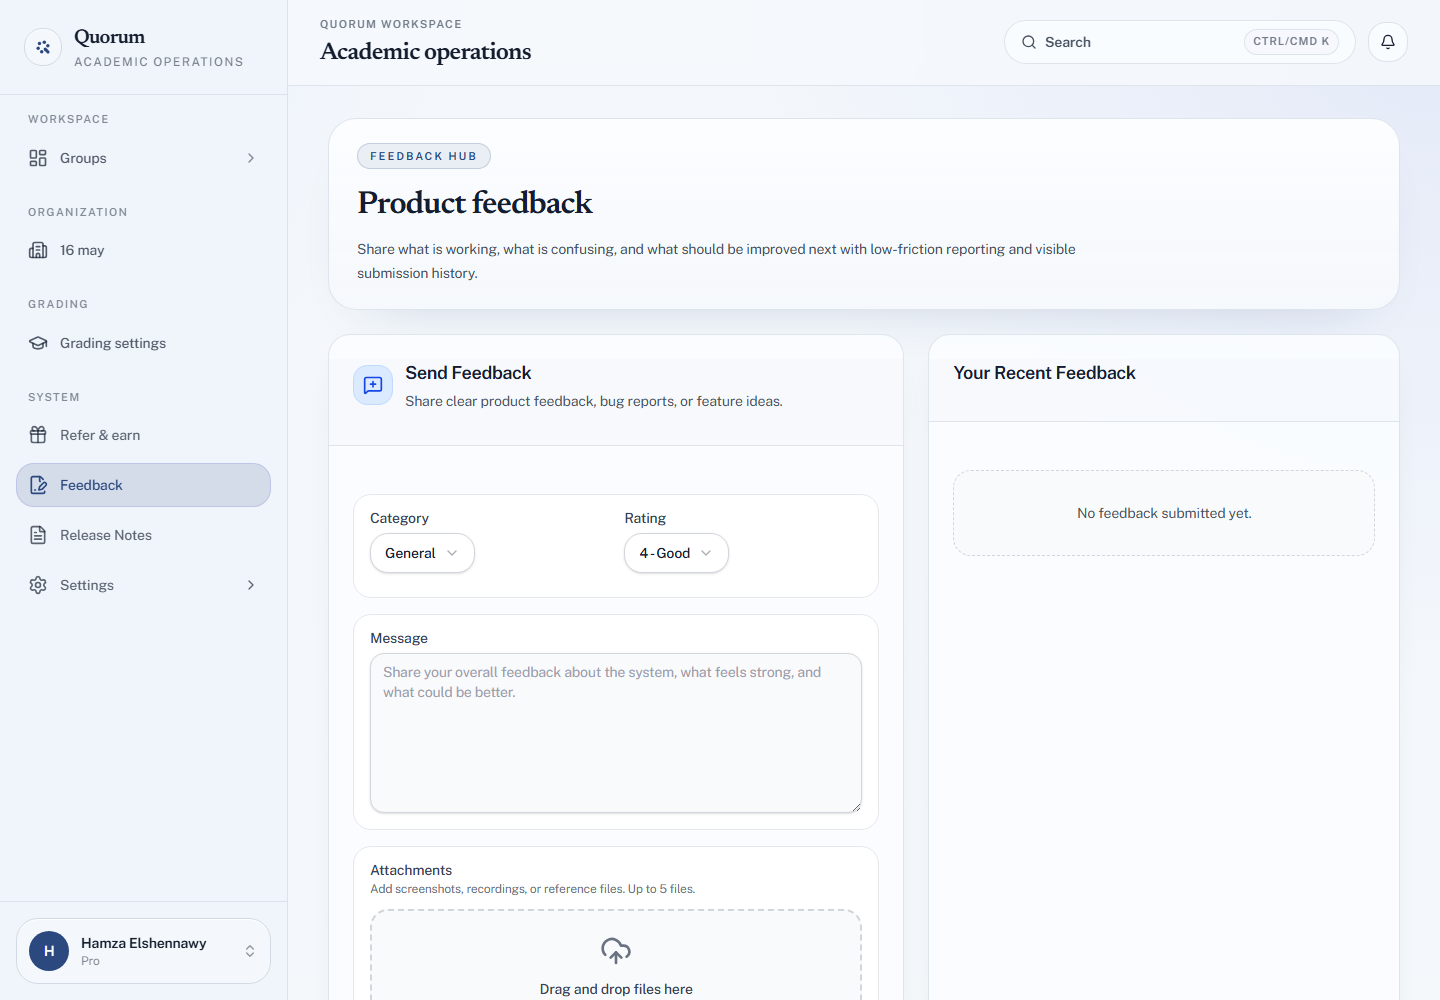Click the Release Notes document icon

click(x=38, y=535)
